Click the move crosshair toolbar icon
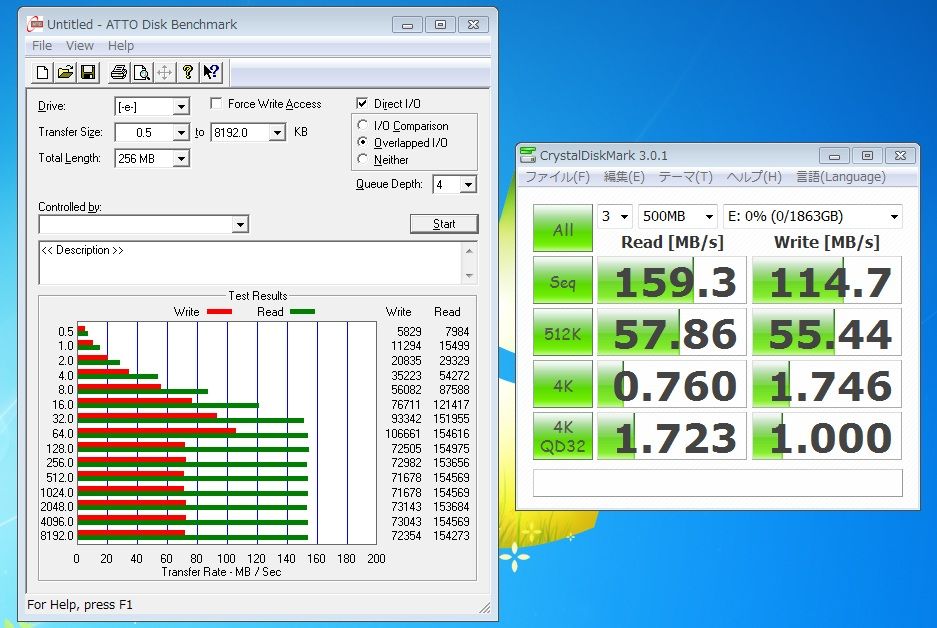The width and height of the screenshot is (937, 628). [x=164, y=73]
